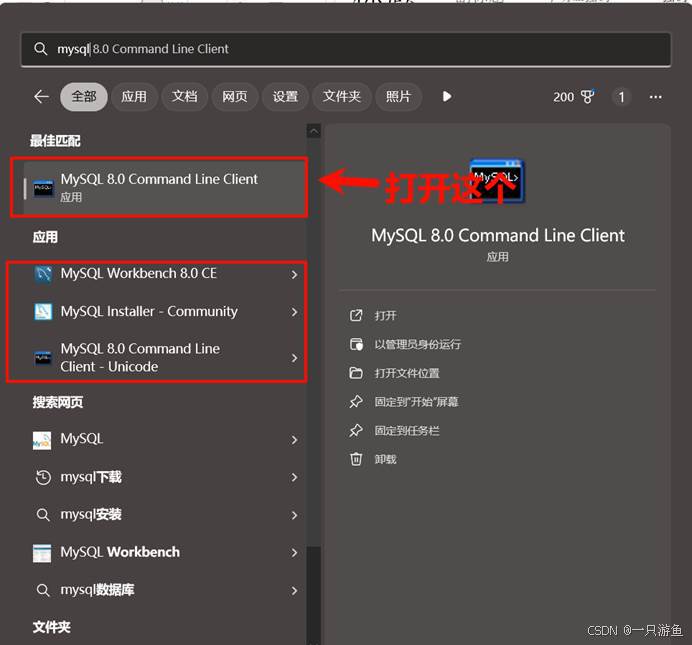Choose 以管理员身份运行
The height and width of the screenshot is (645, 692).
pyautogui.click(x=417, y=344)
